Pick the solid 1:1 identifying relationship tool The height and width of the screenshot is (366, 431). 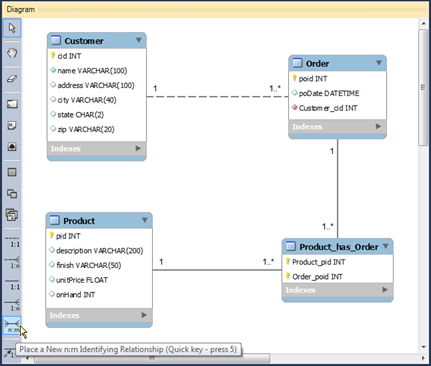click(12, 284)
